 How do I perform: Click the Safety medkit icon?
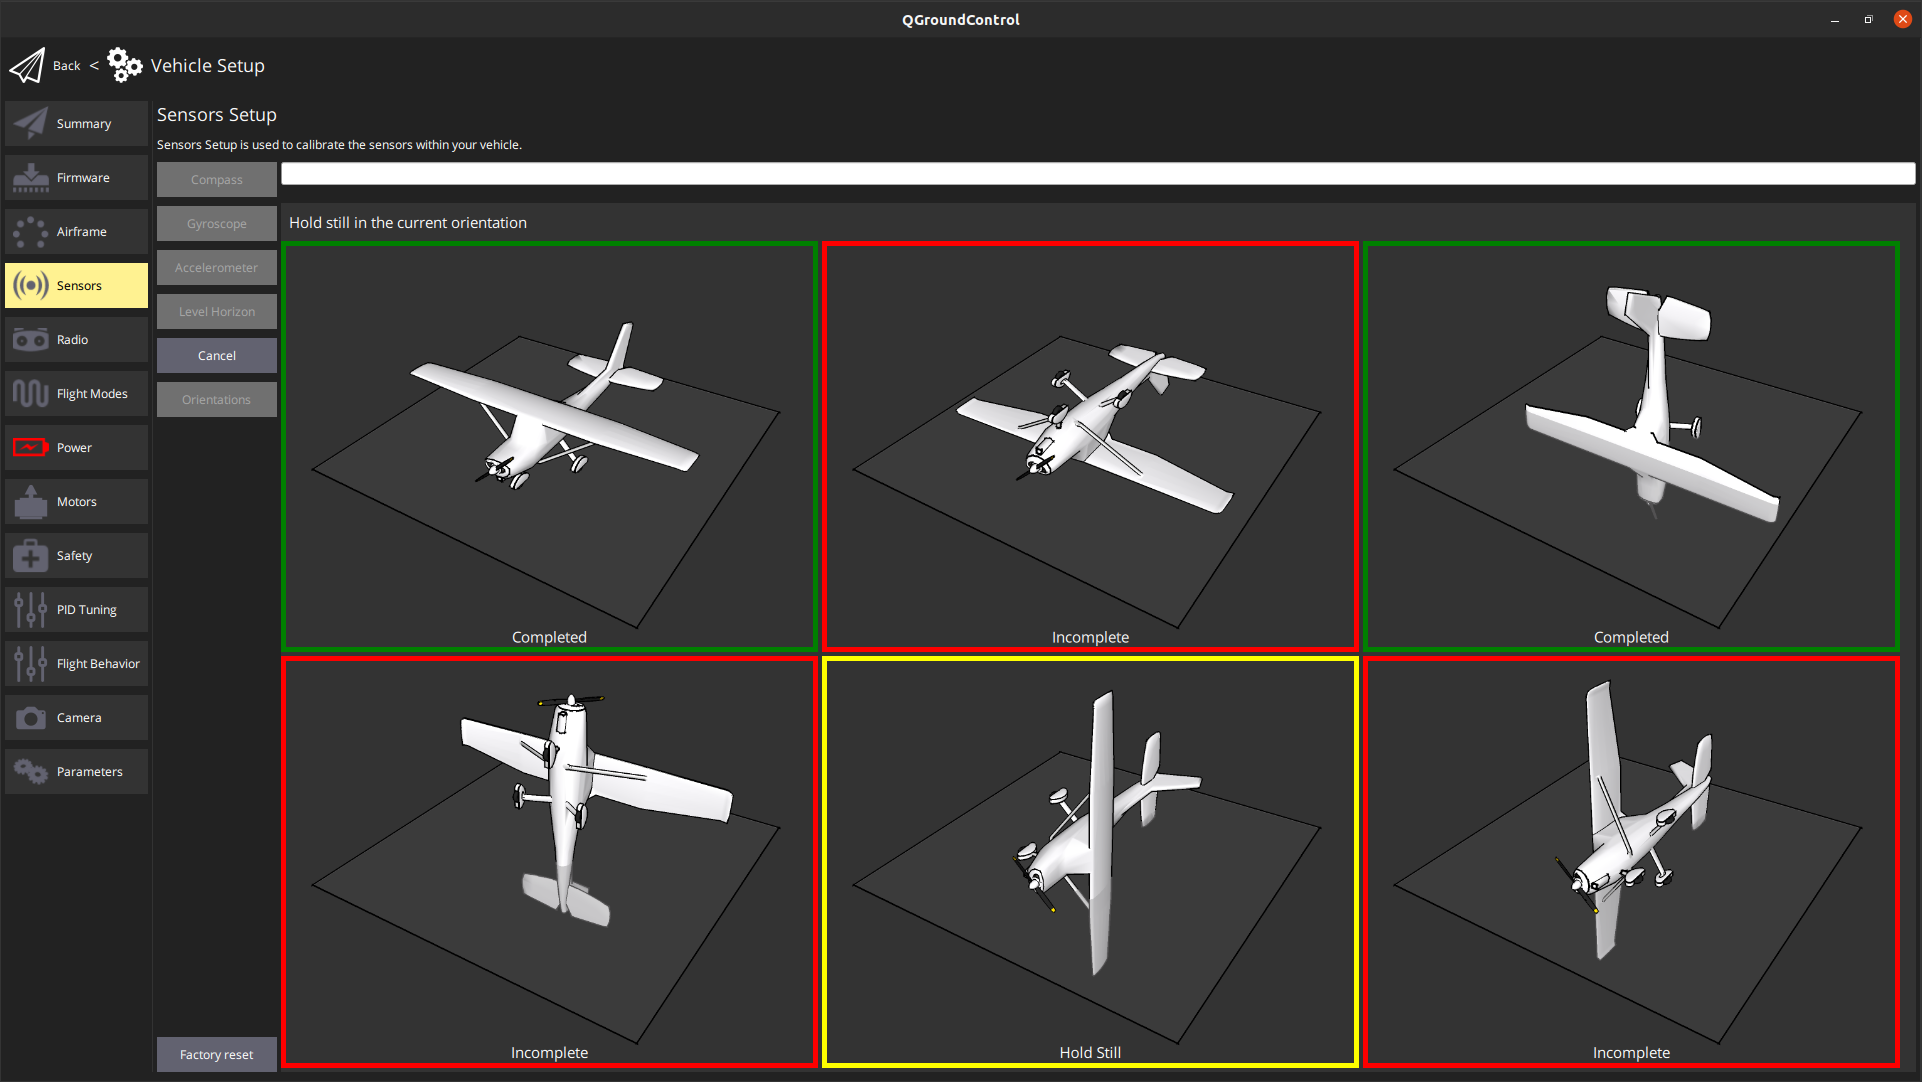coord(31,555)
